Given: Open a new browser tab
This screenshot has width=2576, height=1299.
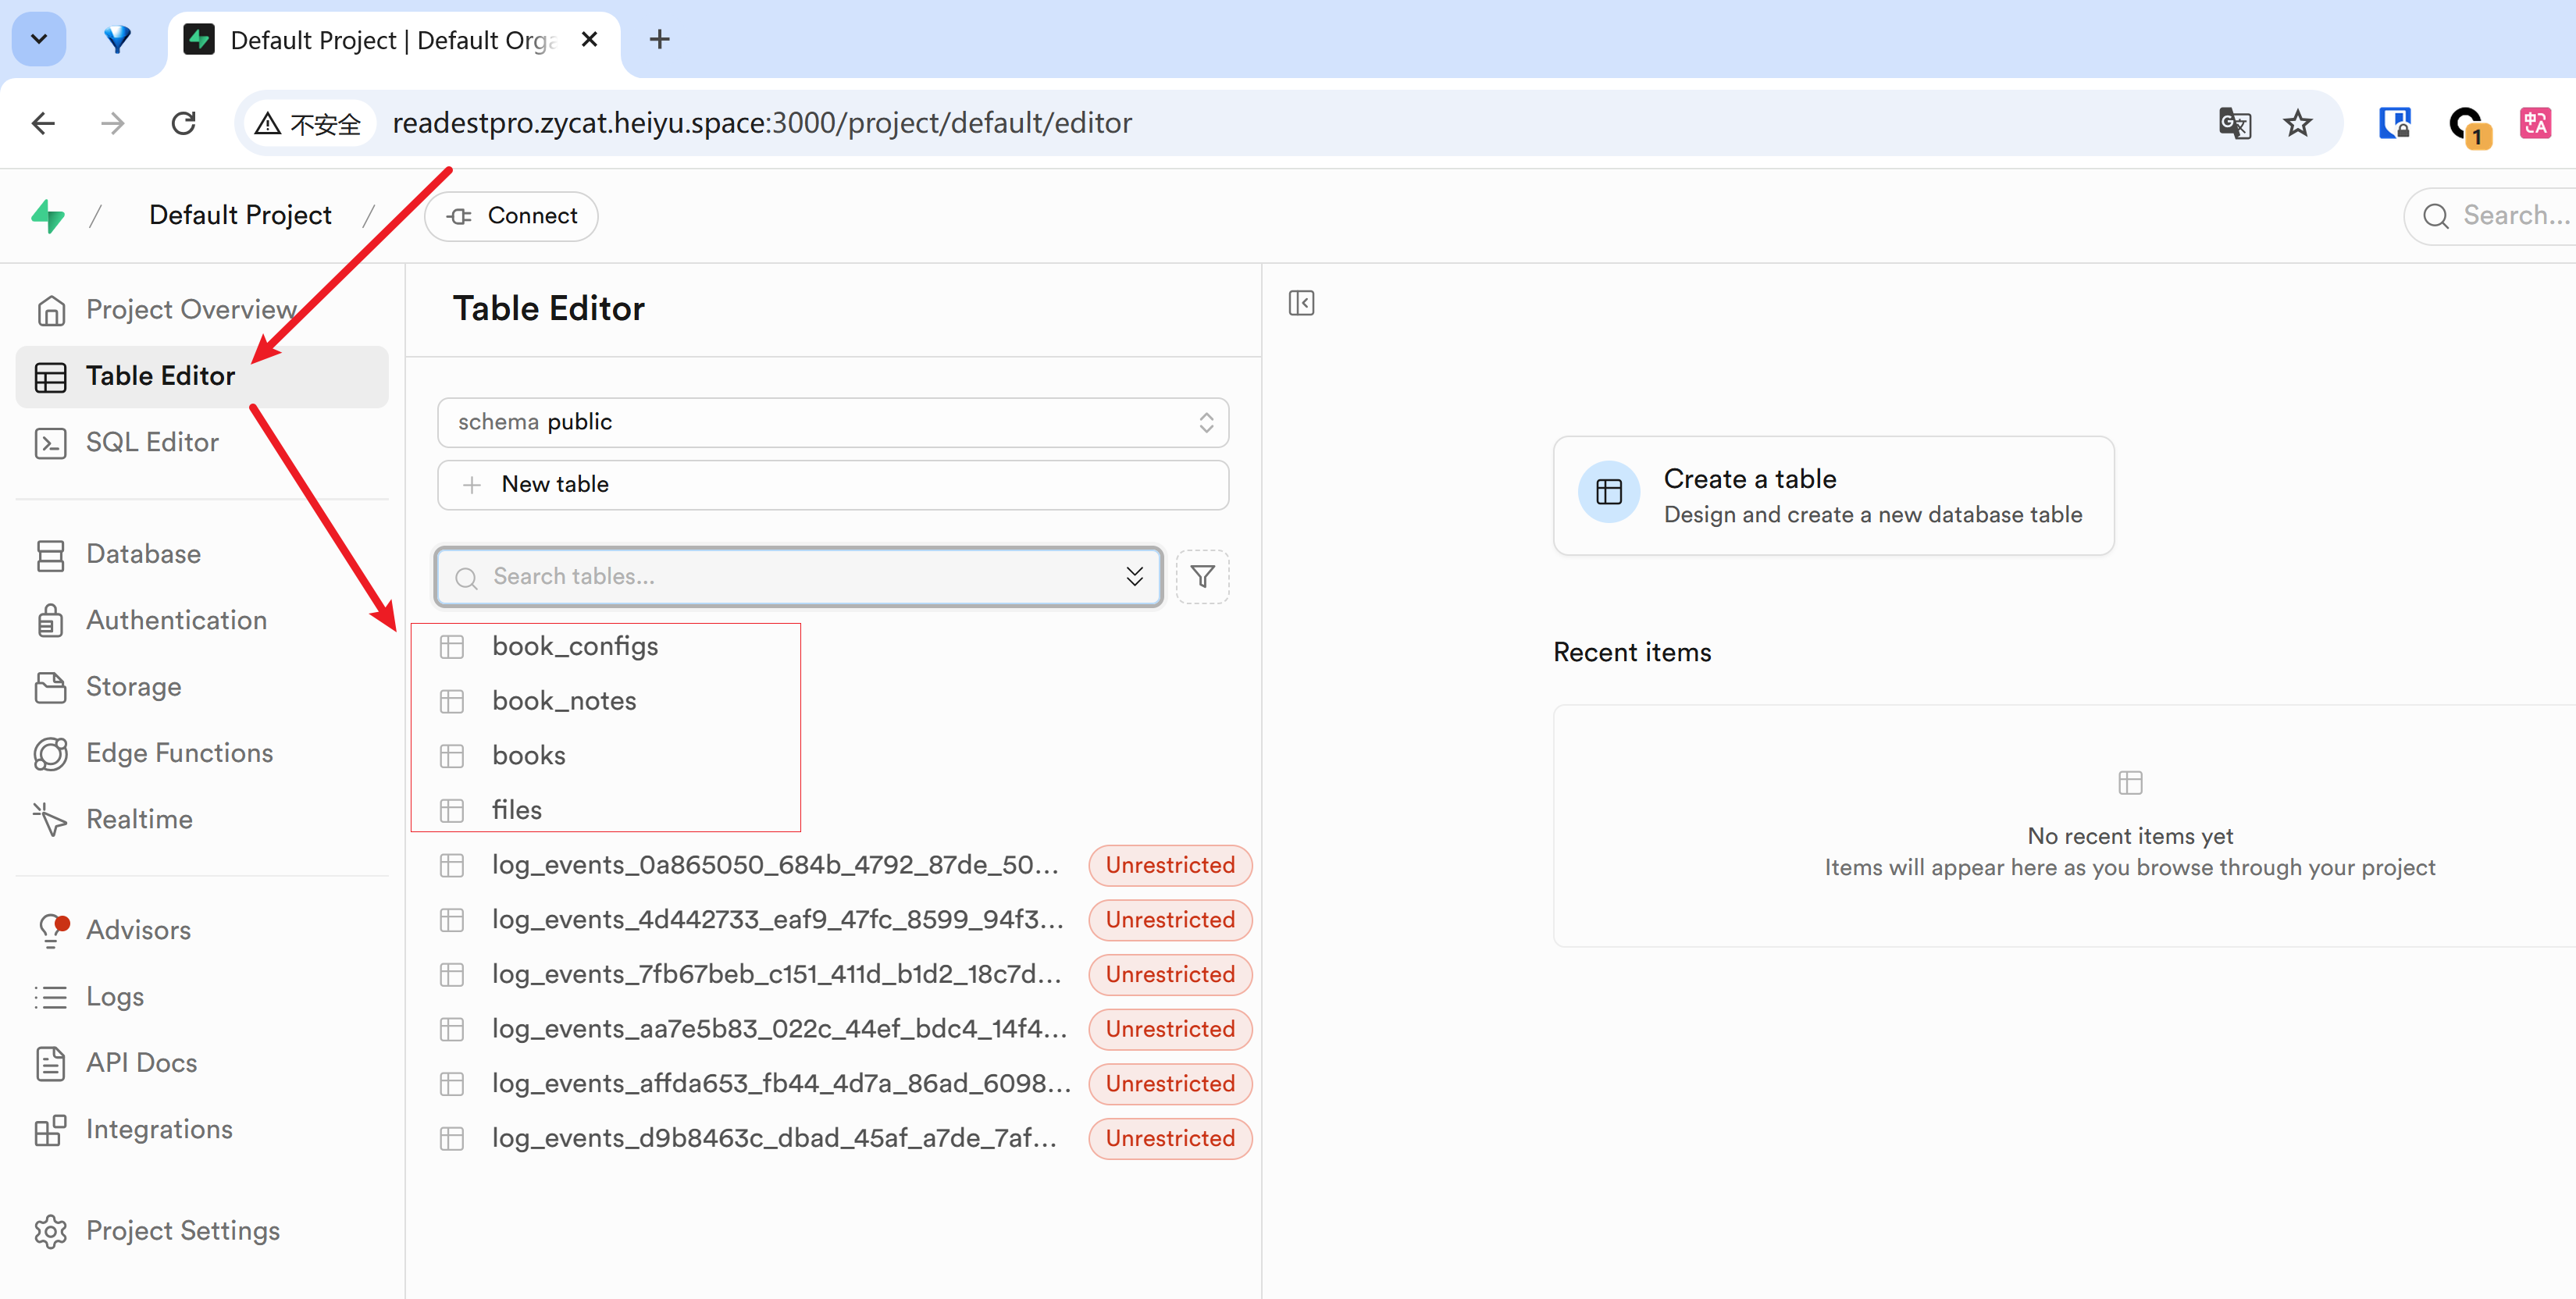Looking at the screenshot, I should coord(659,39).
